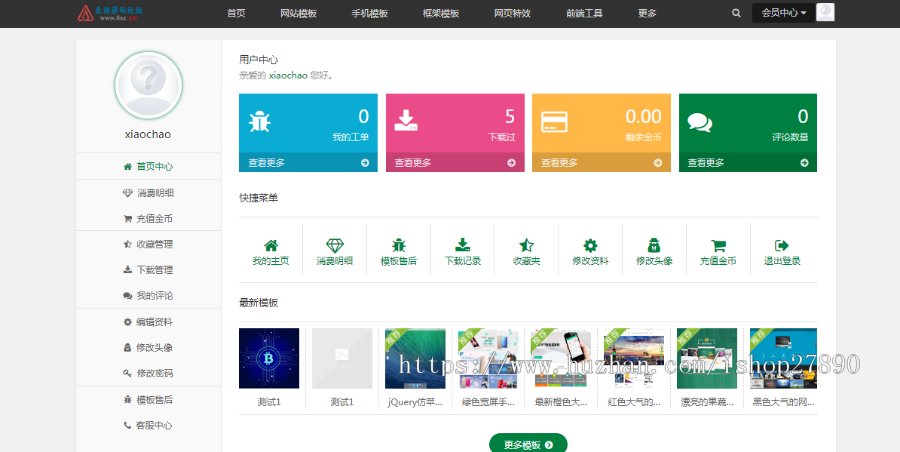Image resolution: width=900 pixels, height=452 pixels.
Task: Click the small avatar in header
Action: point(825,13)
